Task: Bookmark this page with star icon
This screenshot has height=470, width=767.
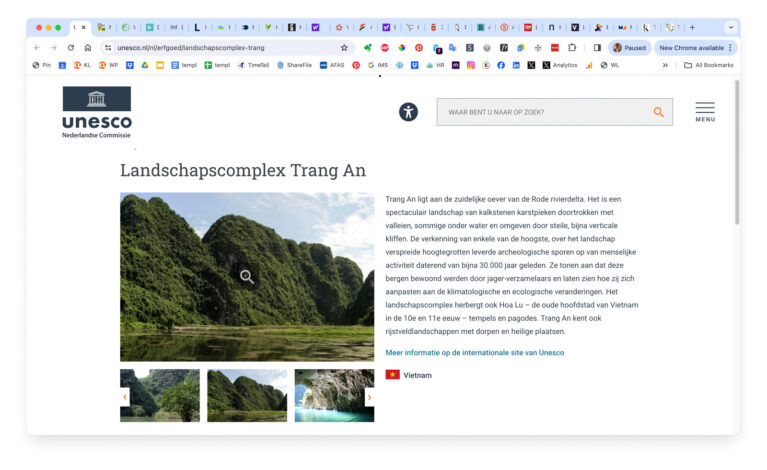Action: [344, 47]
